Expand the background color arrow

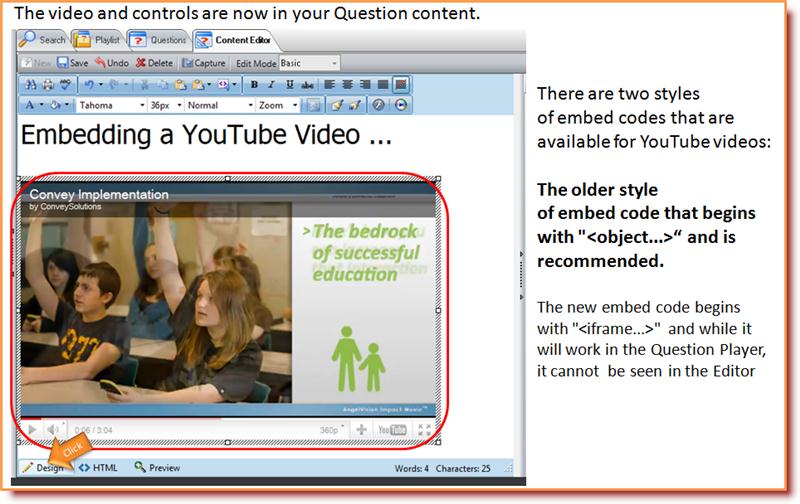(x=67, y=105)
